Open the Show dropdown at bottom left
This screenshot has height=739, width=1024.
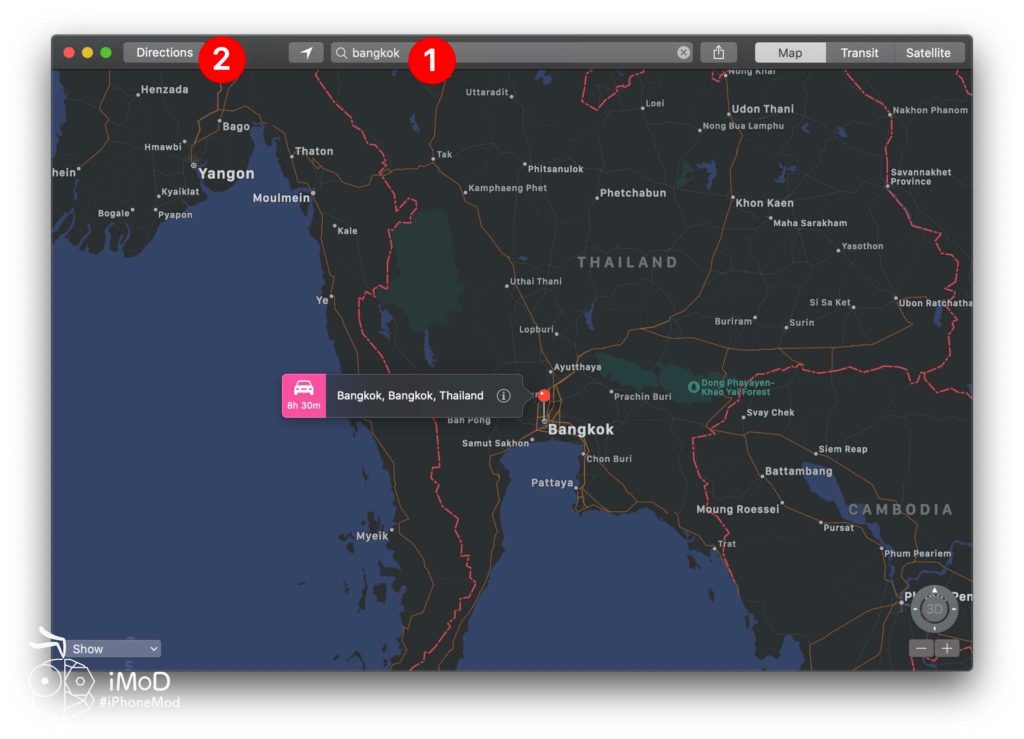pos(113,648)
